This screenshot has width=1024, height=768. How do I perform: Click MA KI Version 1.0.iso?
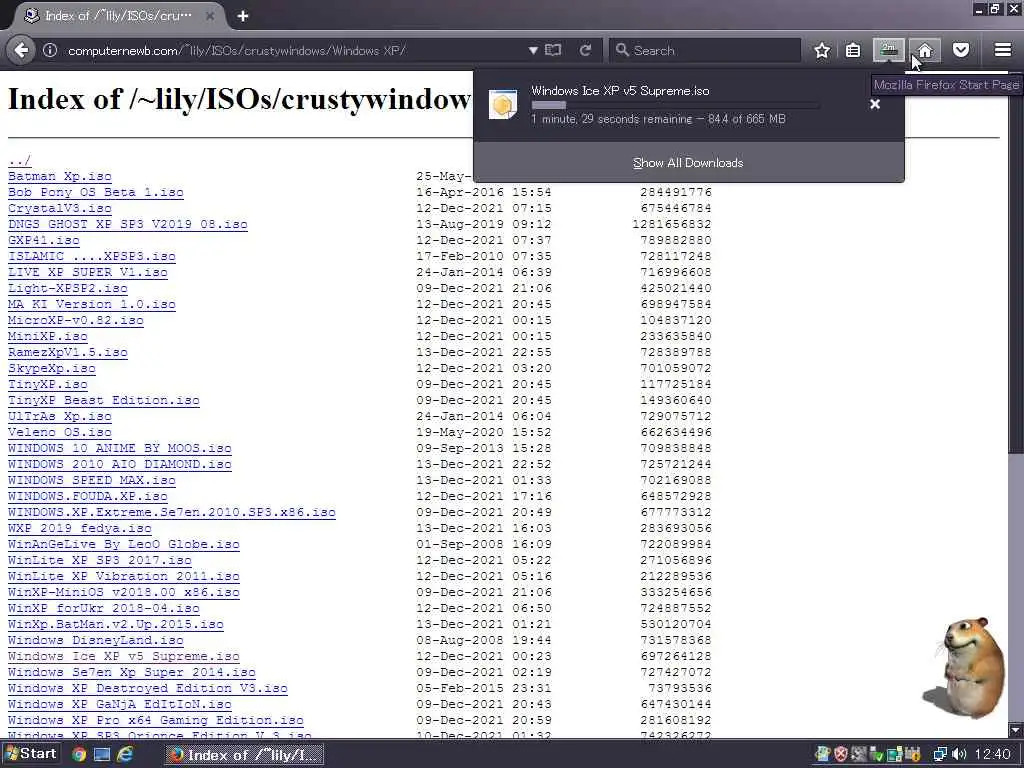(x=91, y=304)
